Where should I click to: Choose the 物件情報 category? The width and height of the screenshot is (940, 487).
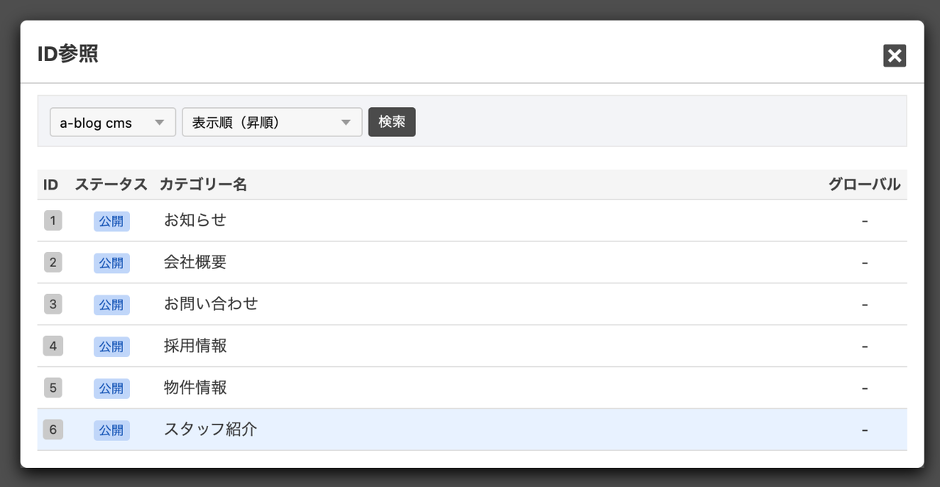point(195,388)
